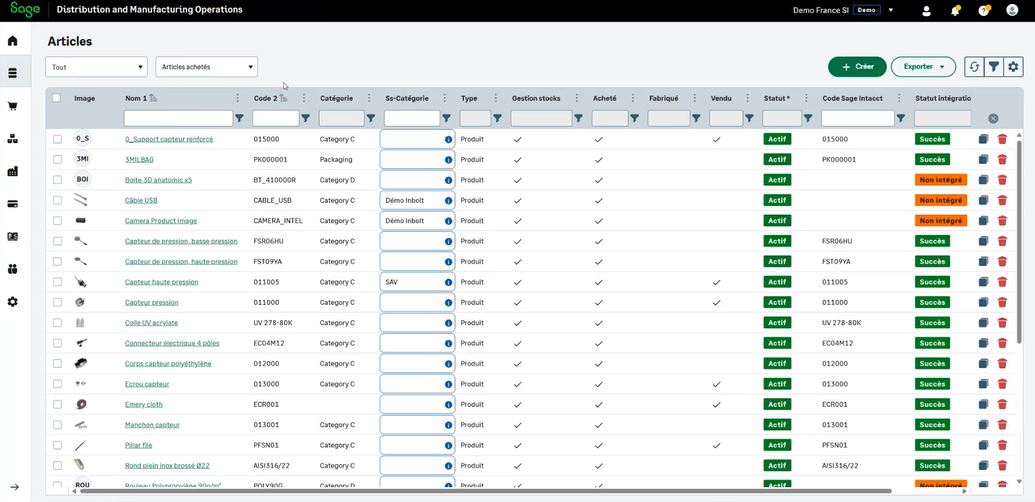Click the Créer button

857,67
